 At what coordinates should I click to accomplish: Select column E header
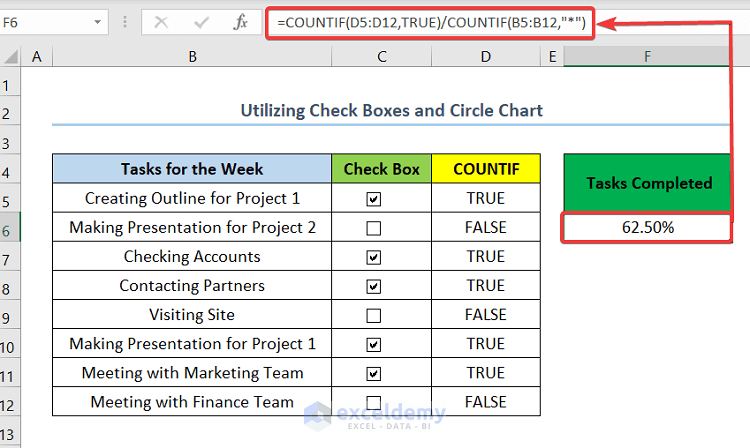coord(552,57)
